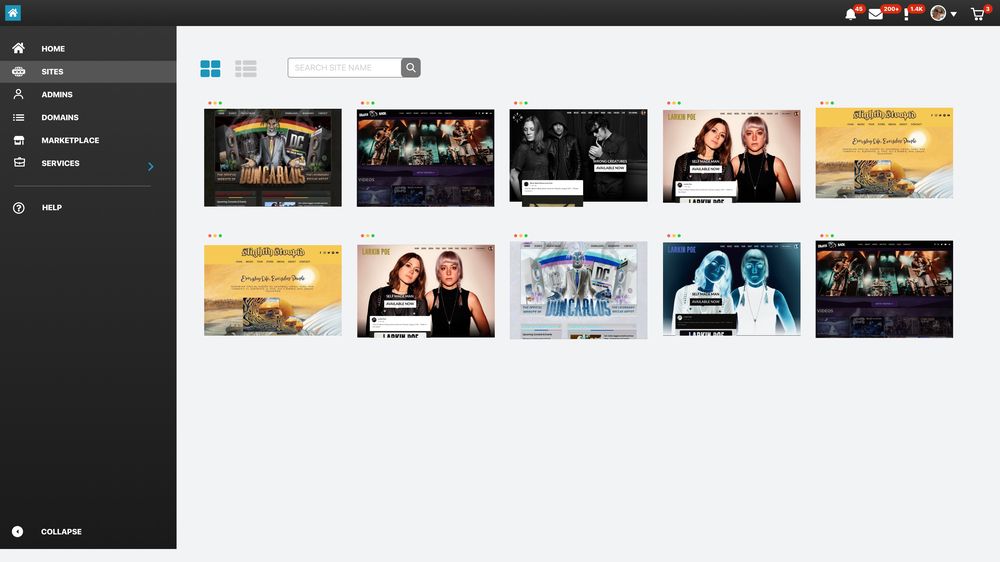Viewport: 1000px width, 562px height.
Task: Switch to list view
Action: 246,68
